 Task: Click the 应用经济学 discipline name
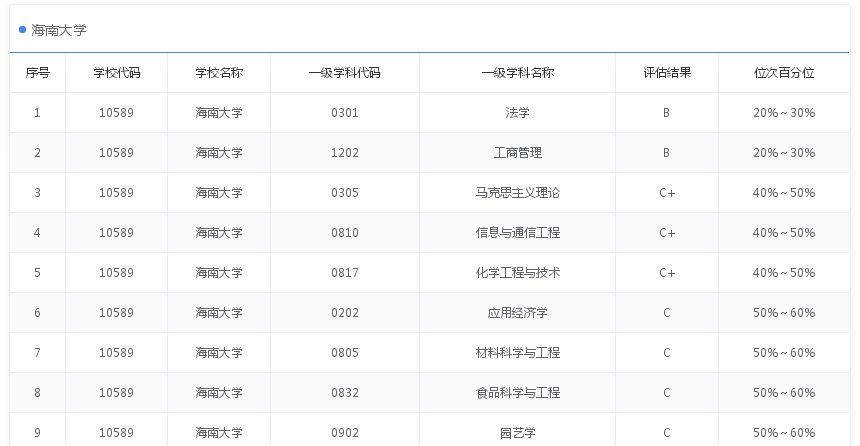point(517,313)
